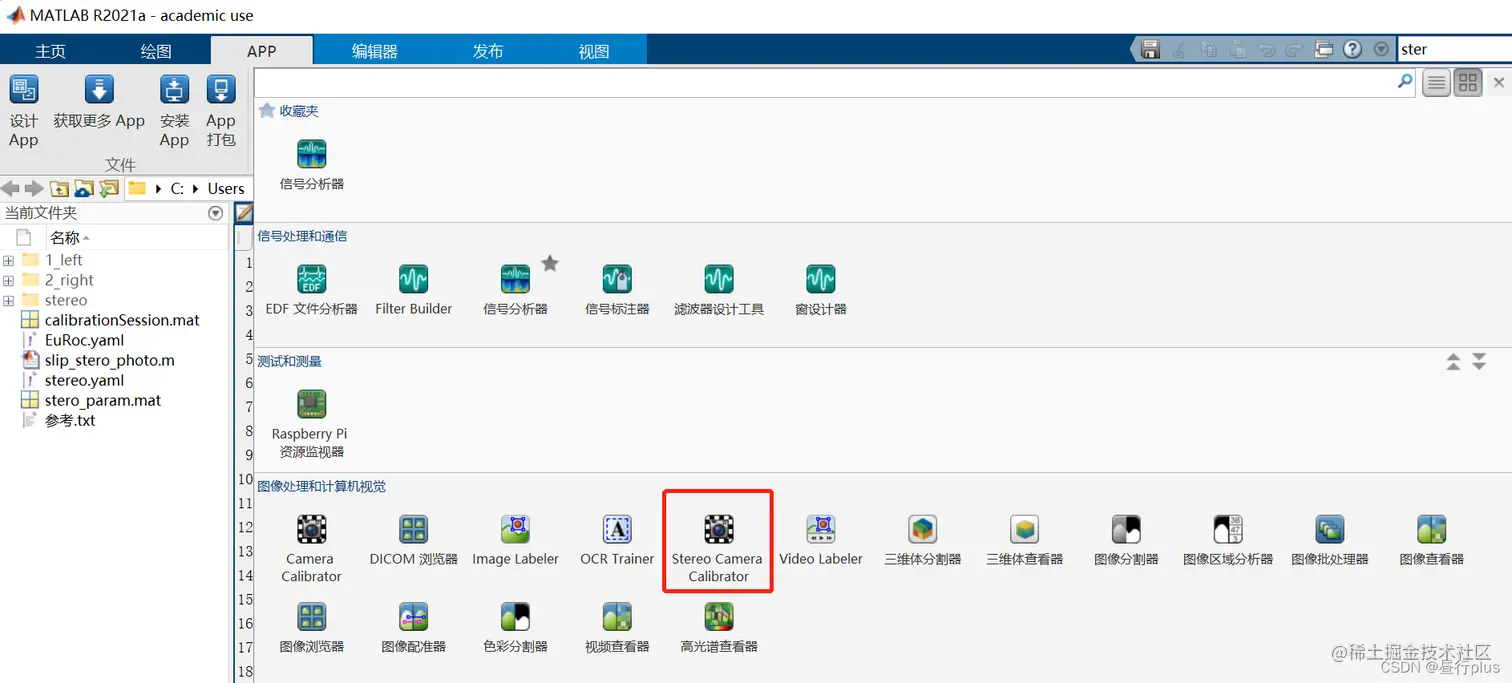This screenshot has width=1512, height=683.
Task: Go up one folder level
Action: 60,188
